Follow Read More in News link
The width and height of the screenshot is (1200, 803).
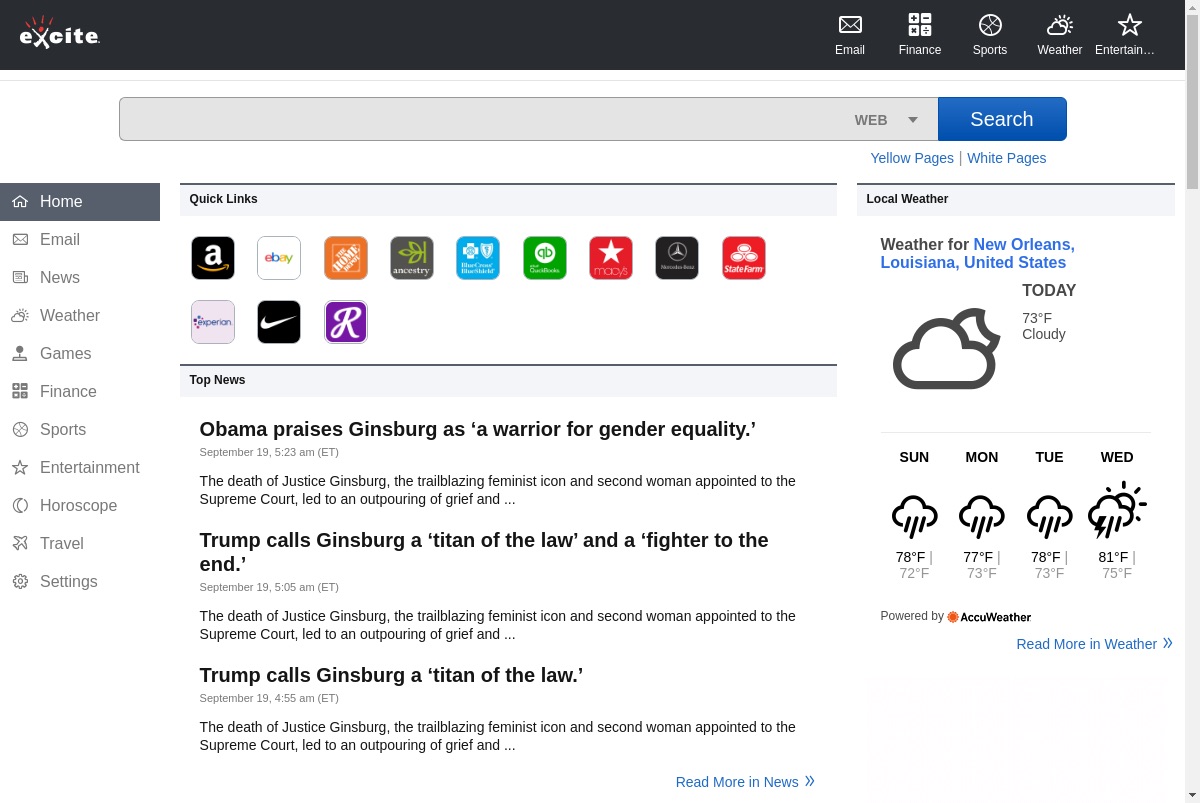tap(745, 782)
